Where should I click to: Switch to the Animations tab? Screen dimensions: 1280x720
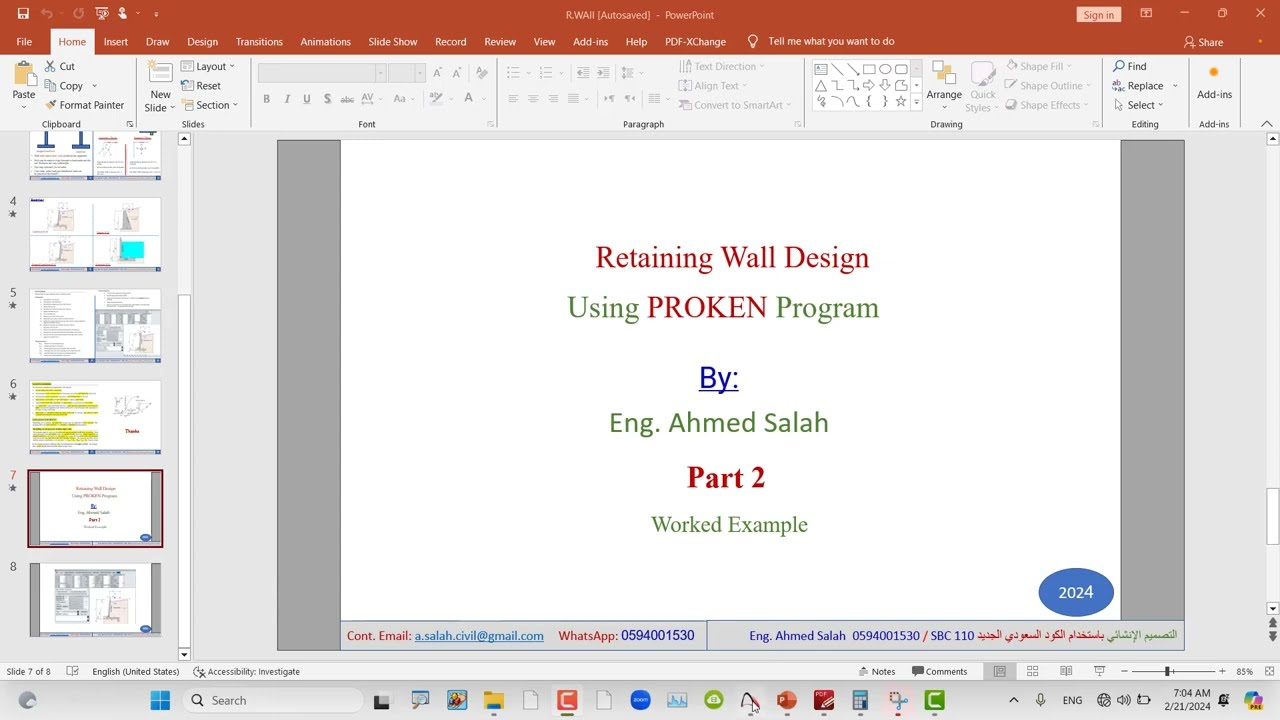click(326, 42)
